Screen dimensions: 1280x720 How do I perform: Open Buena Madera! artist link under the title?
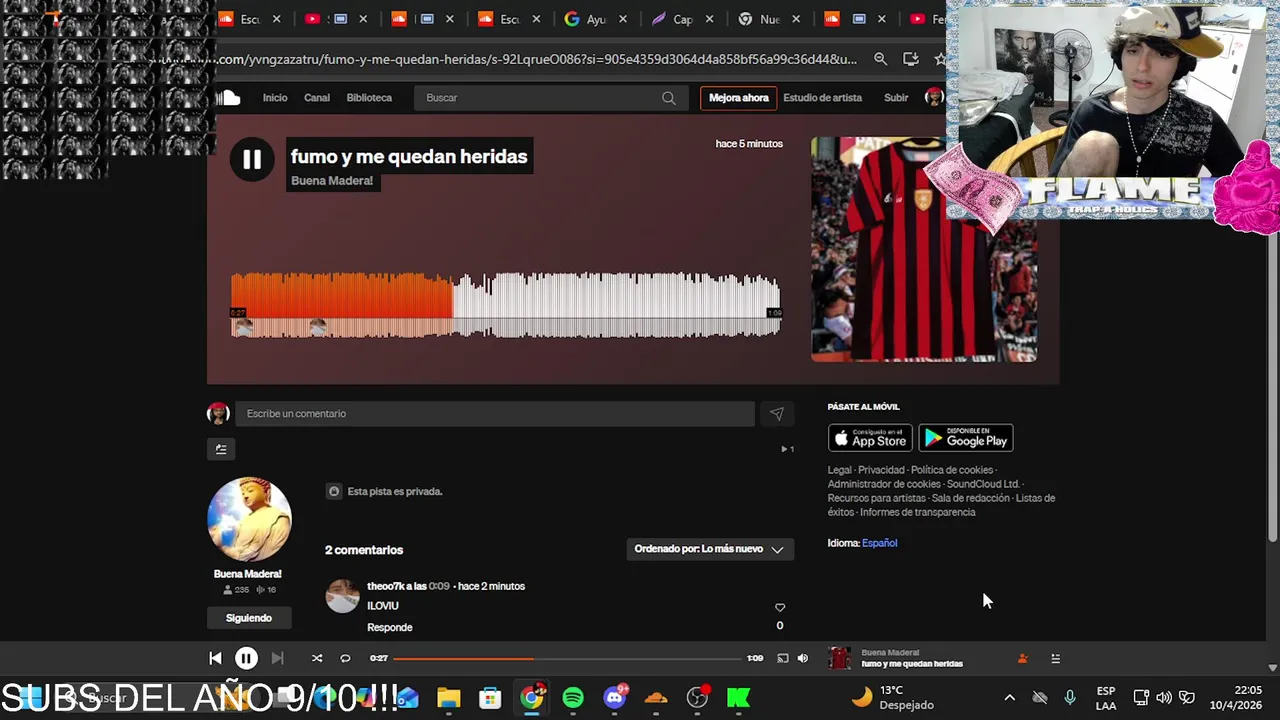(332, 181)
